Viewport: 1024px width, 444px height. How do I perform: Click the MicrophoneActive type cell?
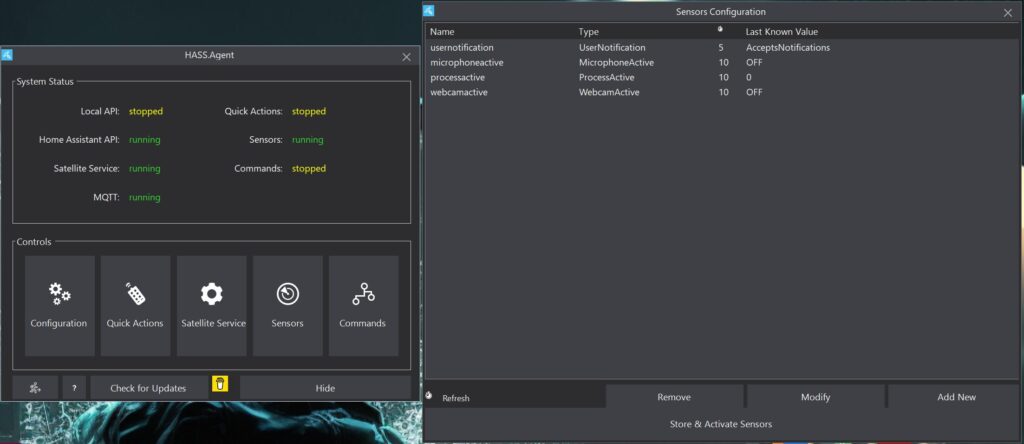(616, 63)
